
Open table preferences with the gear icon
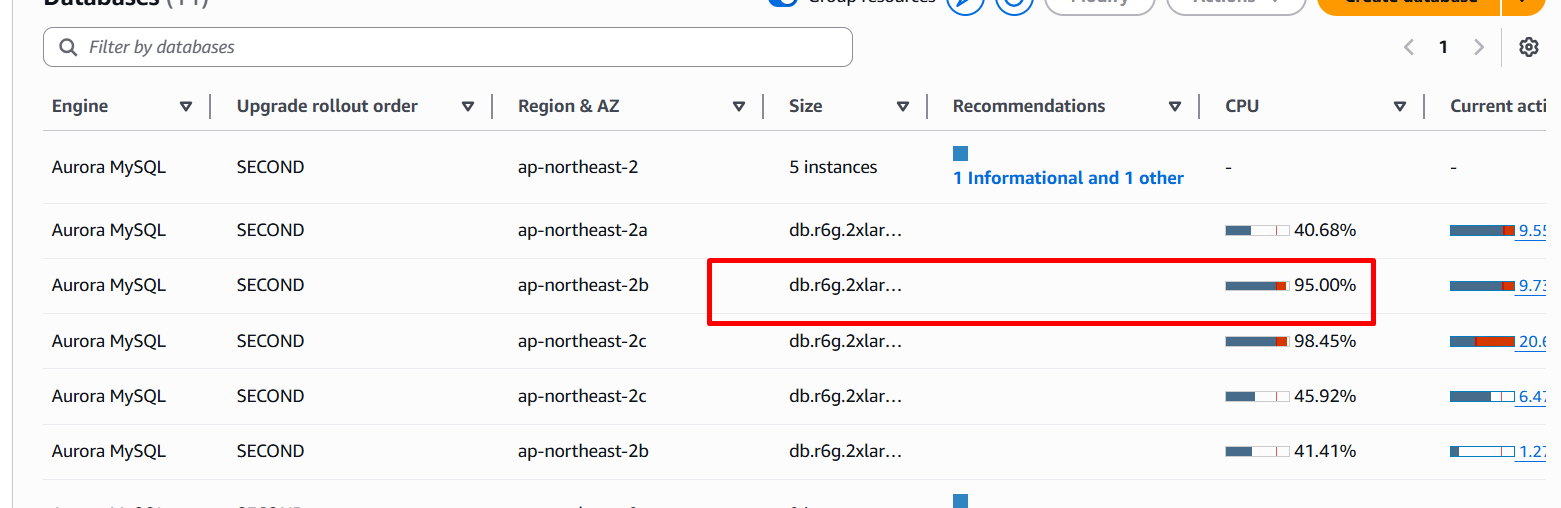tap(1528, 47)
